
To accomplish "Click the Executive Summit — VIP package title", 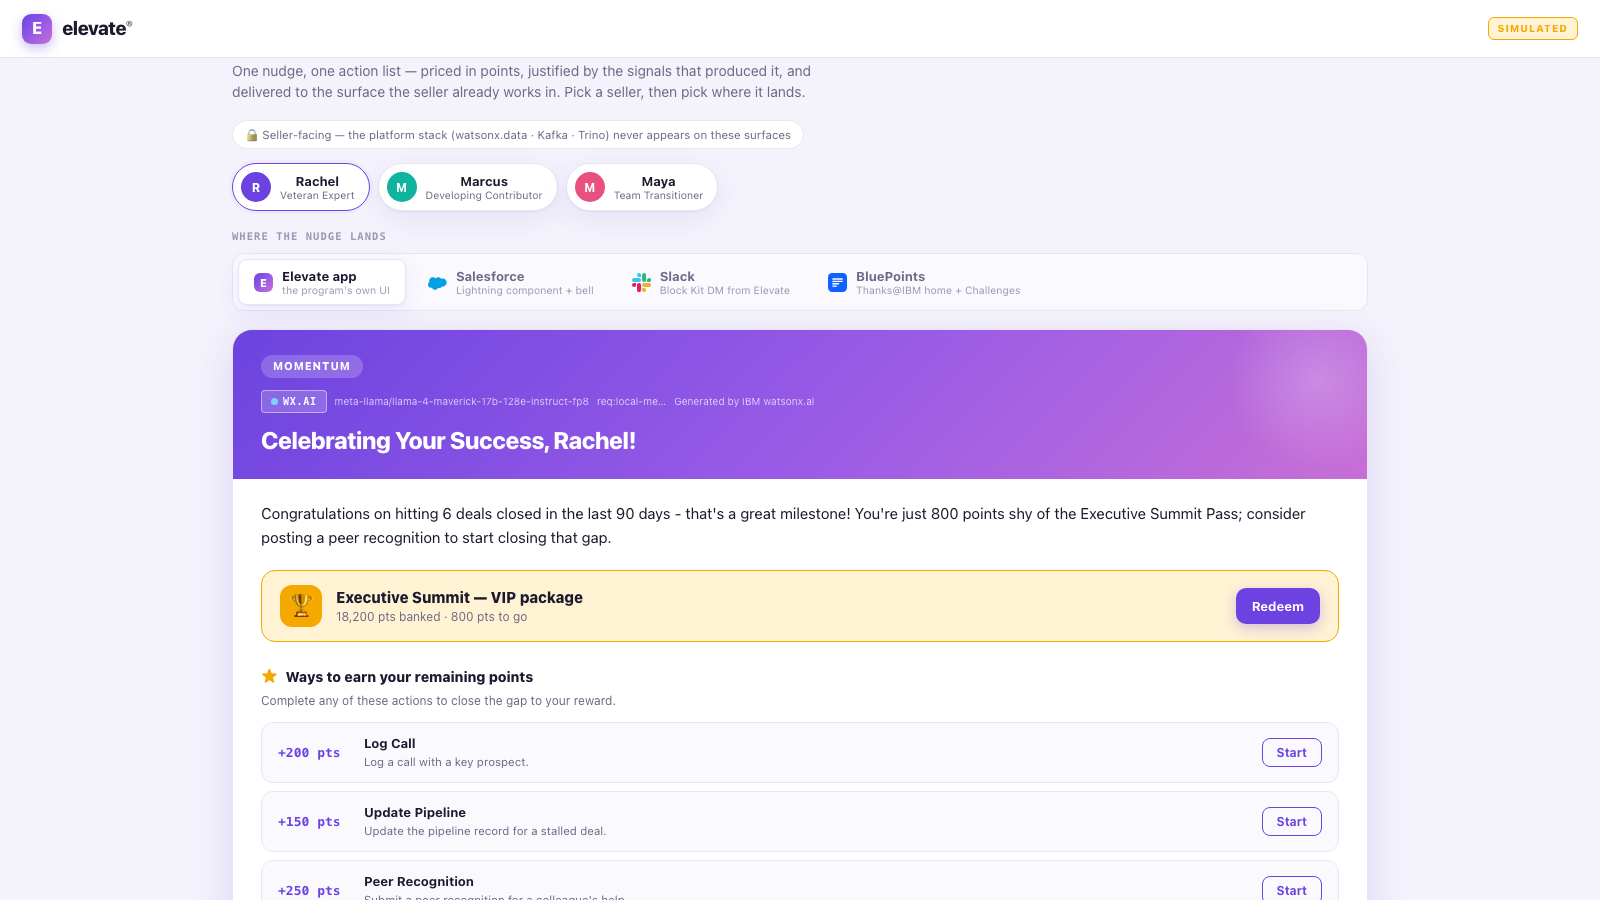I will pos(459,597).
